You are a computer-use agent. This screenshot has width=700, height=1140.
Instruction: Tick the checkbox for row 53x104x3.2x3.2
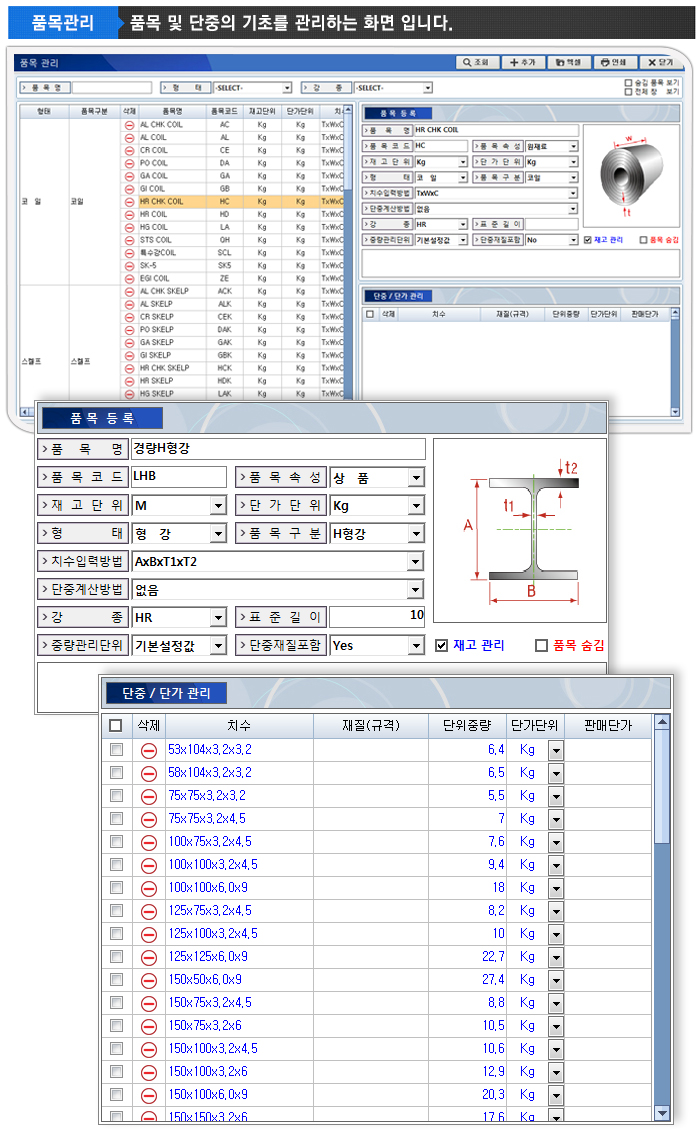tap(116, 750)
